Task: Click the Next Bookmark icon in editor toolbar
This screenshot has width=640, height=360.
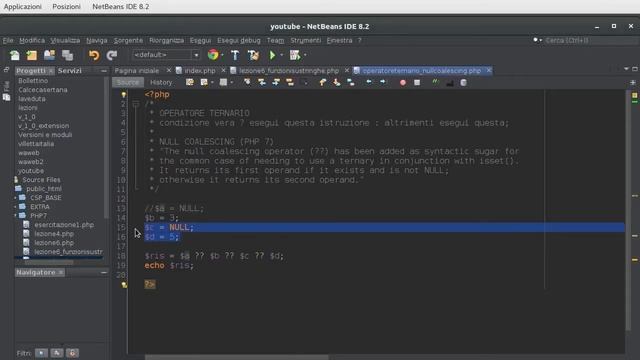Action: coord(337,82)
